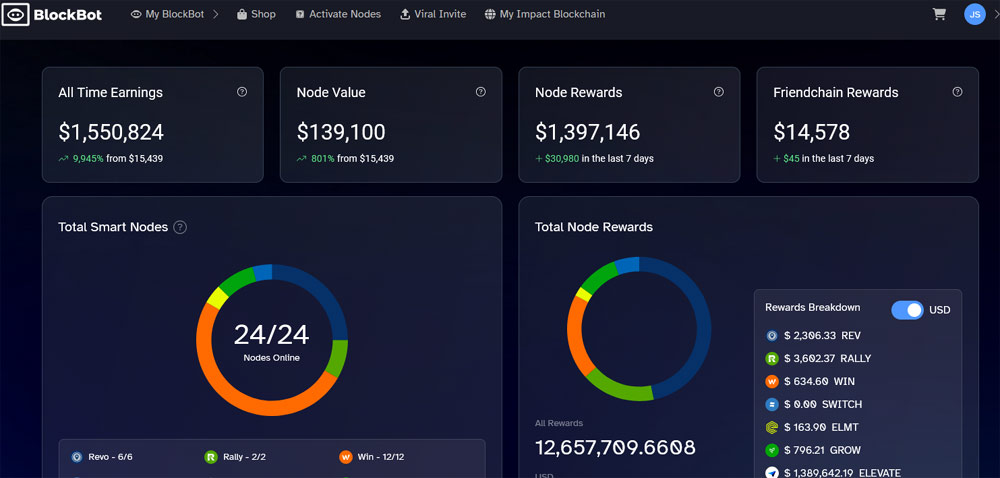The image size is (1000, 478).
Task: Click the Node Value amount $139,100
Action: click(x=341, y=132)
